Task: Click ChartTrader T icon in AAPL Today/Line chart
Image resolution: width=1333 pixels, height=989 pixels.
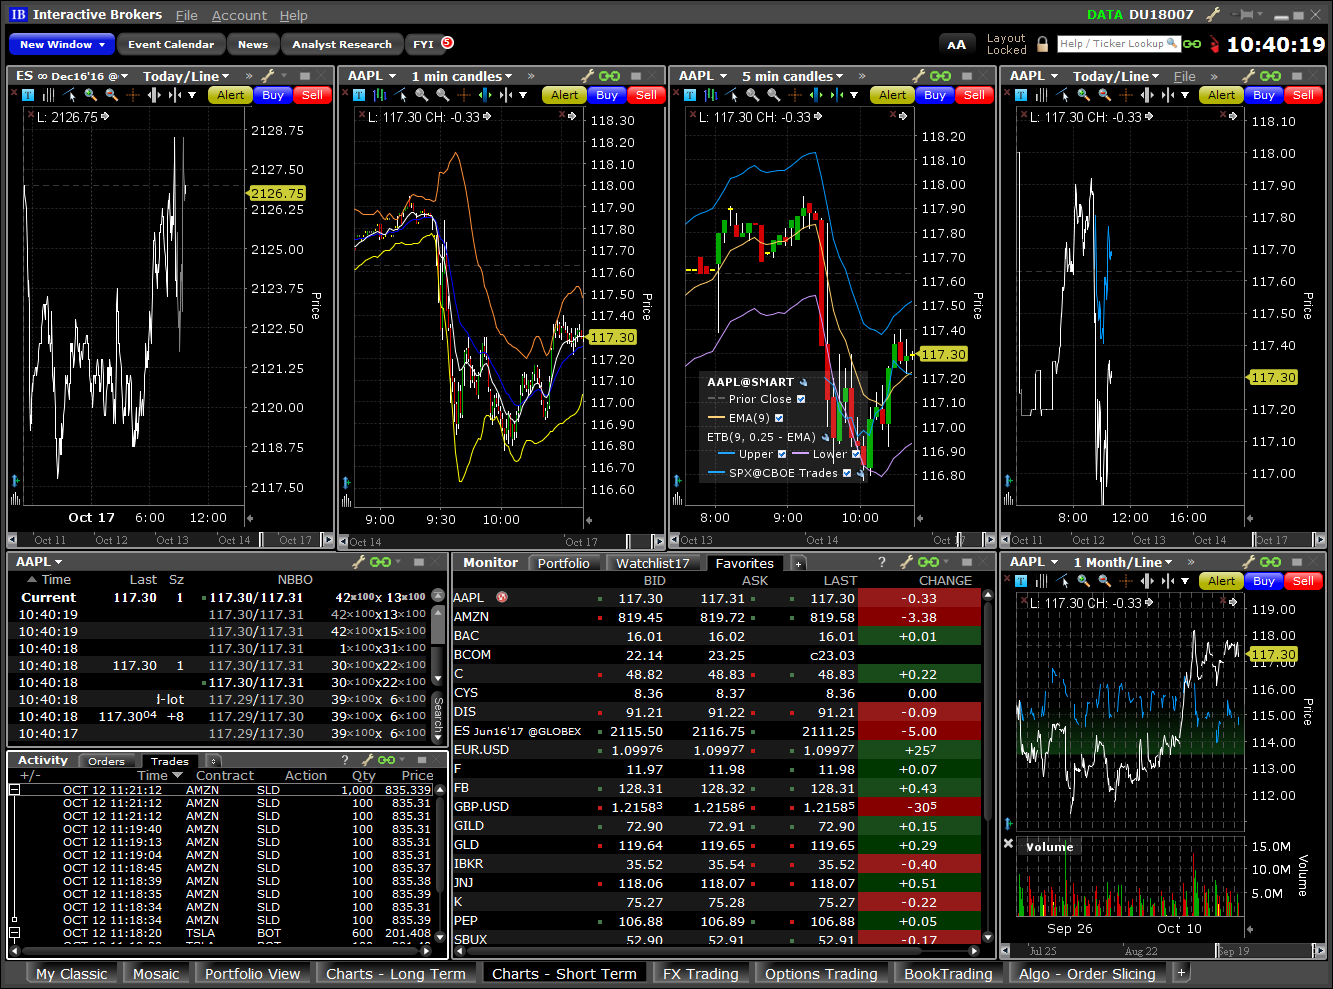Action: click(x=1021, y=95)
